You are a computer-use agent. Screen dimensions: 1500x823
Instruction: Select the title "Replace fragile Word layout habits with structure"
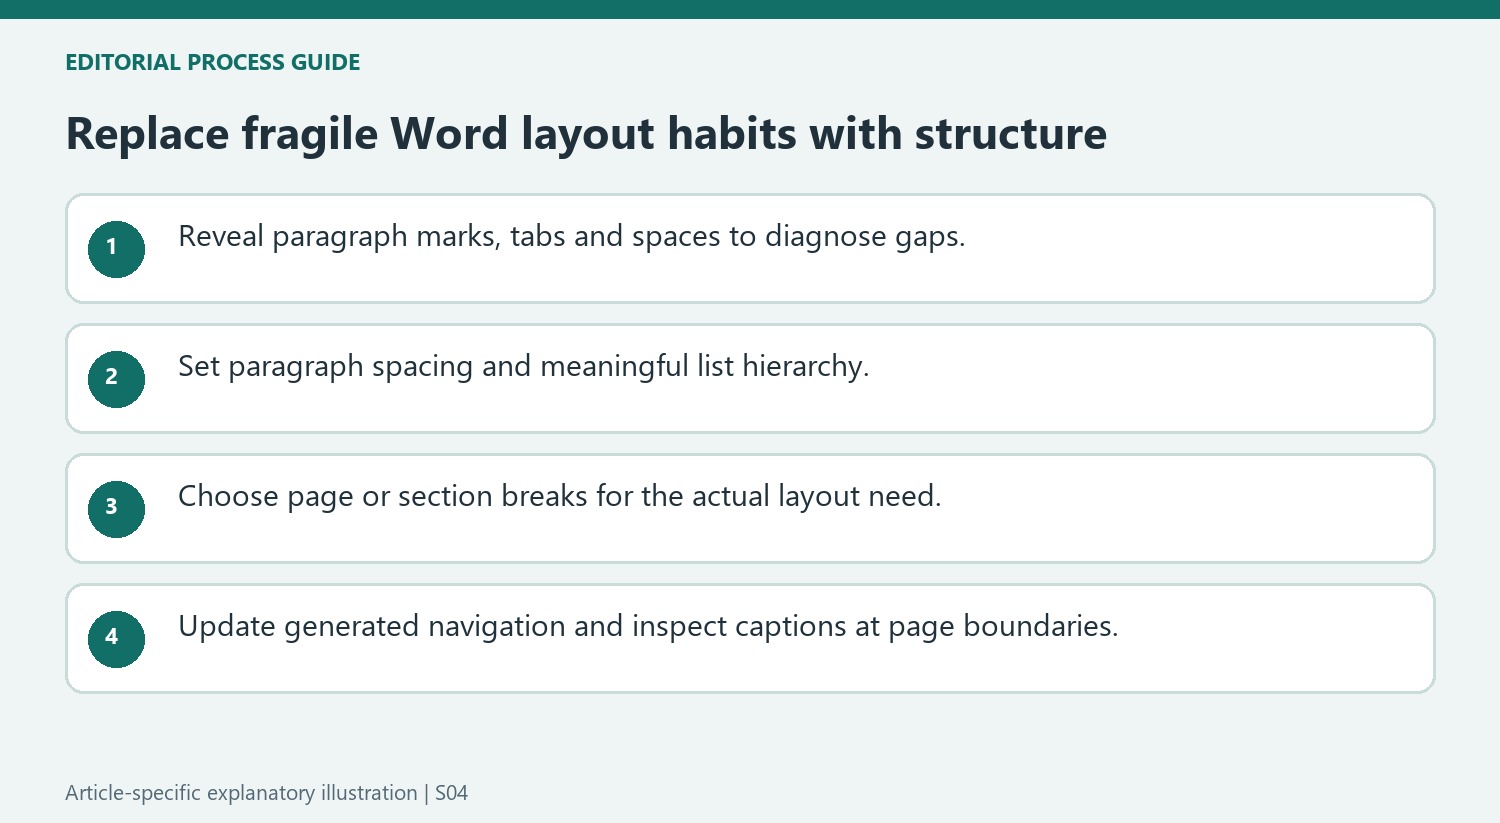click(x=586, y=134)
